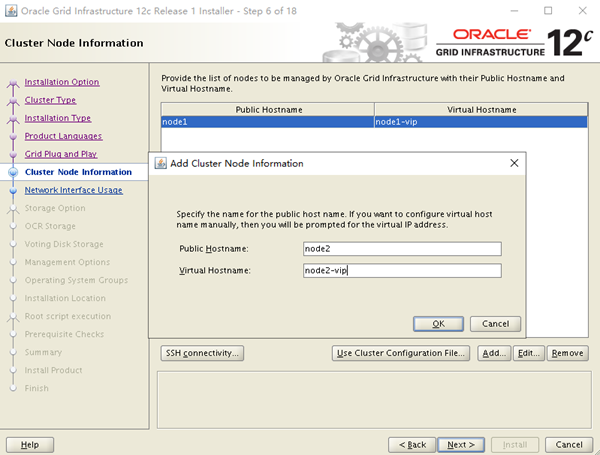The width and height of the screenshot is (600, 455).
Task: Click the Operating System Groups step
Action: click(x=77, y=280)
